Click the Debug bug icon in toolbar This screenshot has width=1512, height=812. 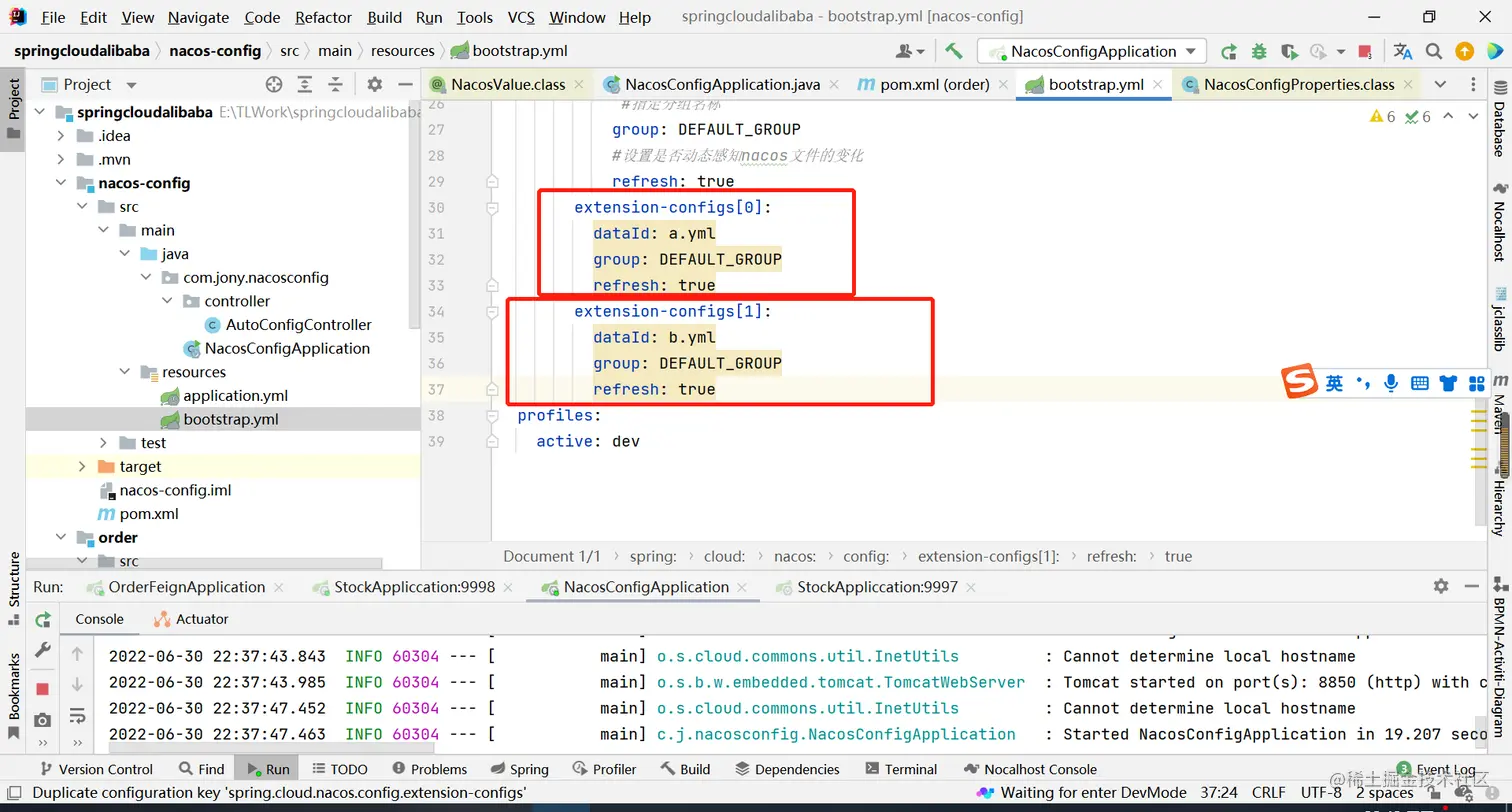tap(1259, 51)
